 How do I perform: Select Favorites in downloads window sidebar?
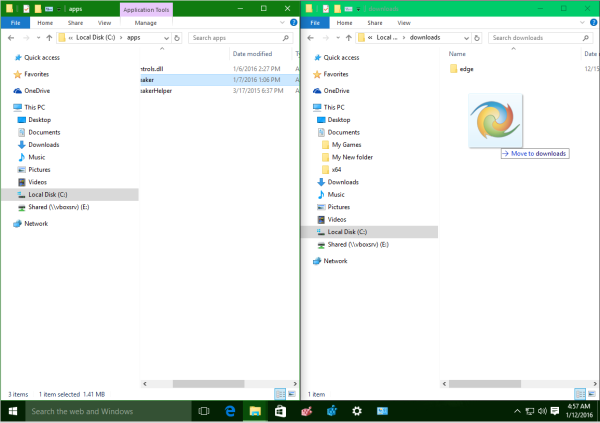[x=331, y=74]
